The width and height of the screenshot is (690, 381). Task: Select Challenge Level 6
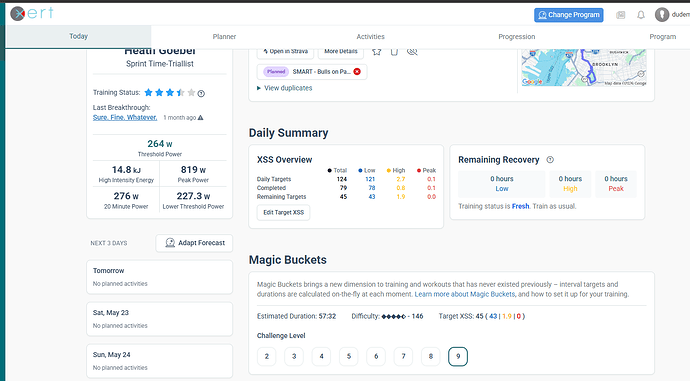pyautogui.click(x=376, y=356)
